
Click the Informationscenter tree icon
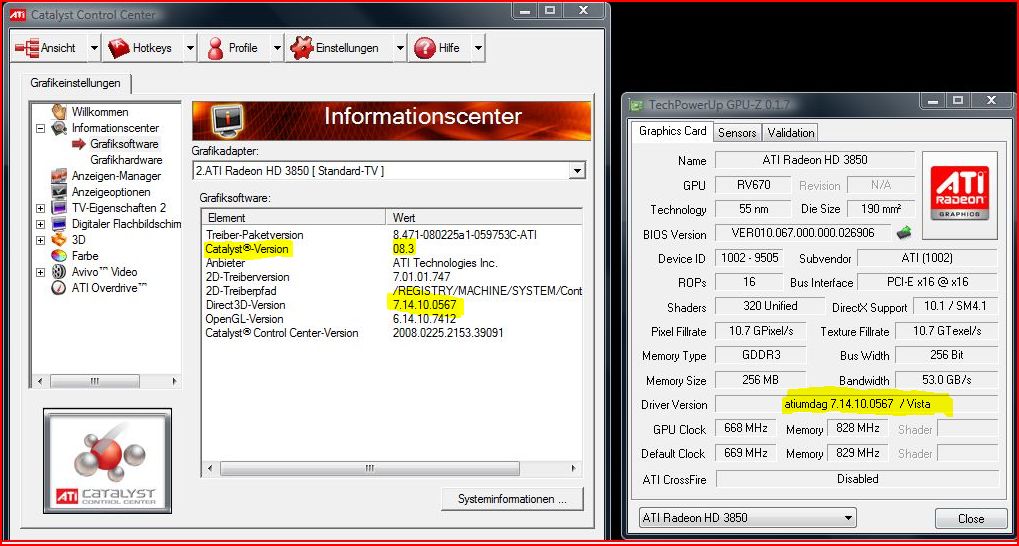[59, 128]
